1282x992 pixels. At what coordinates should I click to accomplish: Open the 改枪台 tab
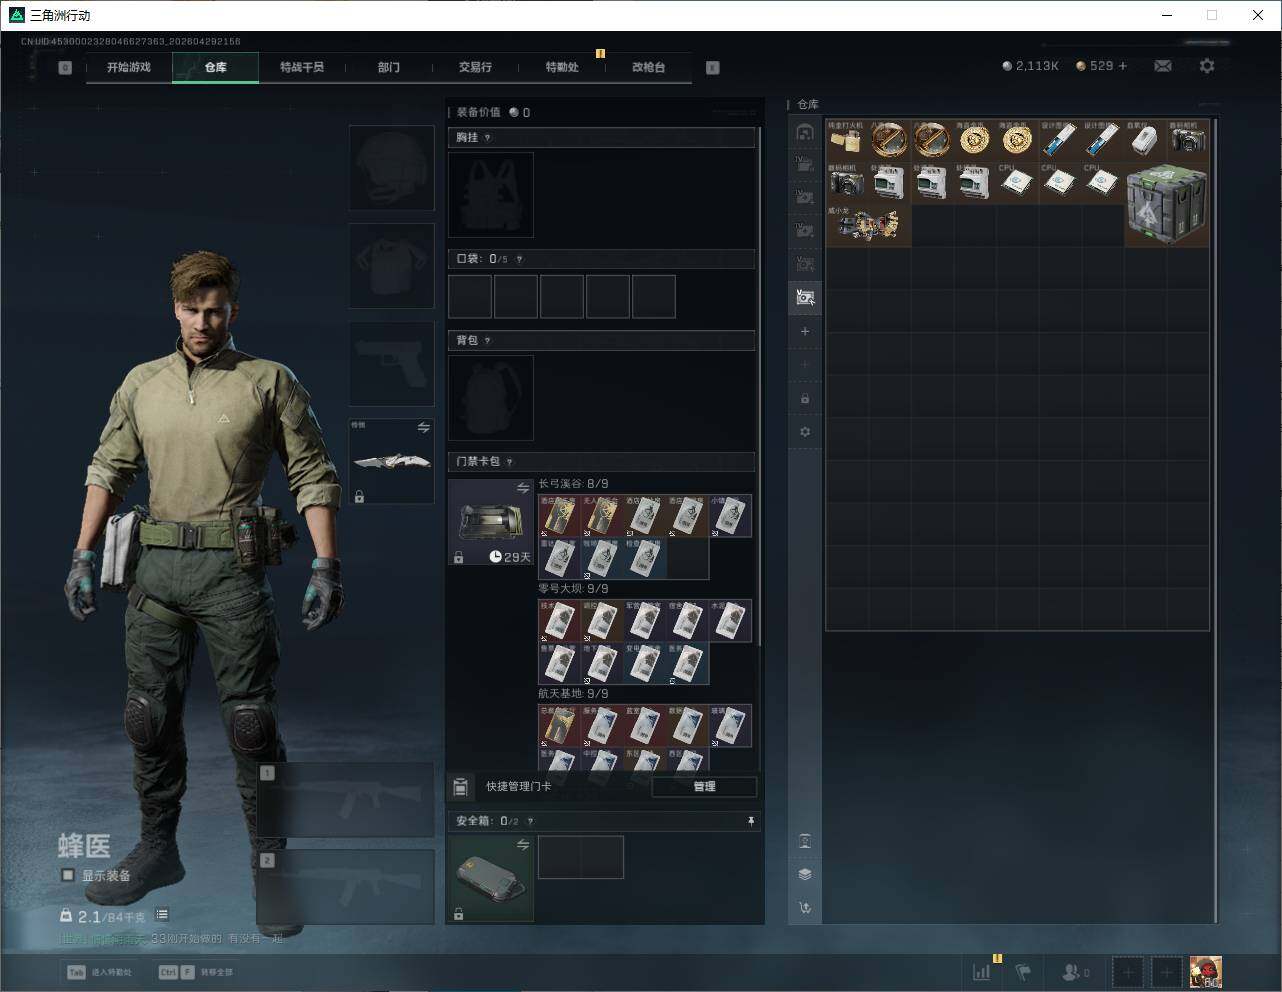tap(648, 67)
